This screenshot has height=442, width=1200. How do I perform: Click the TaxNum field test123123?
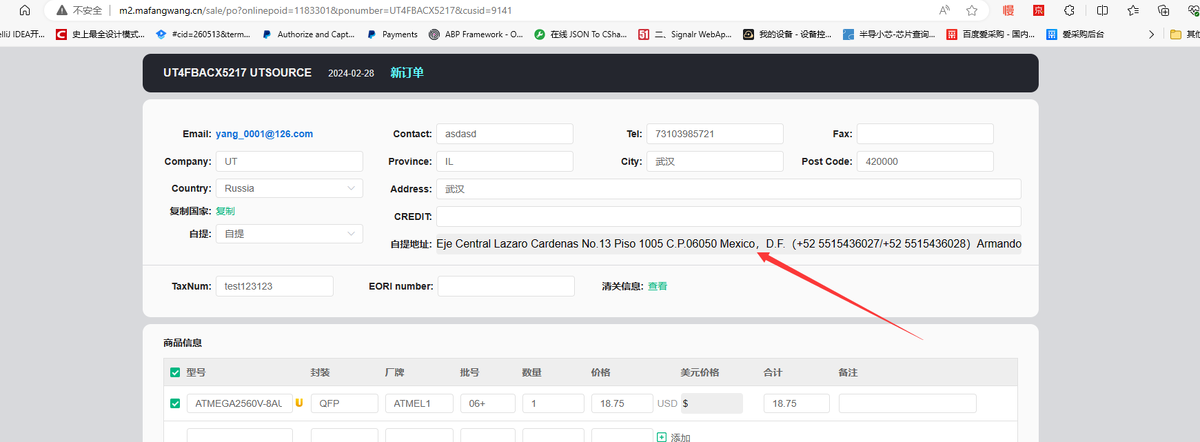pyautogui.click(x=274, y=286)
